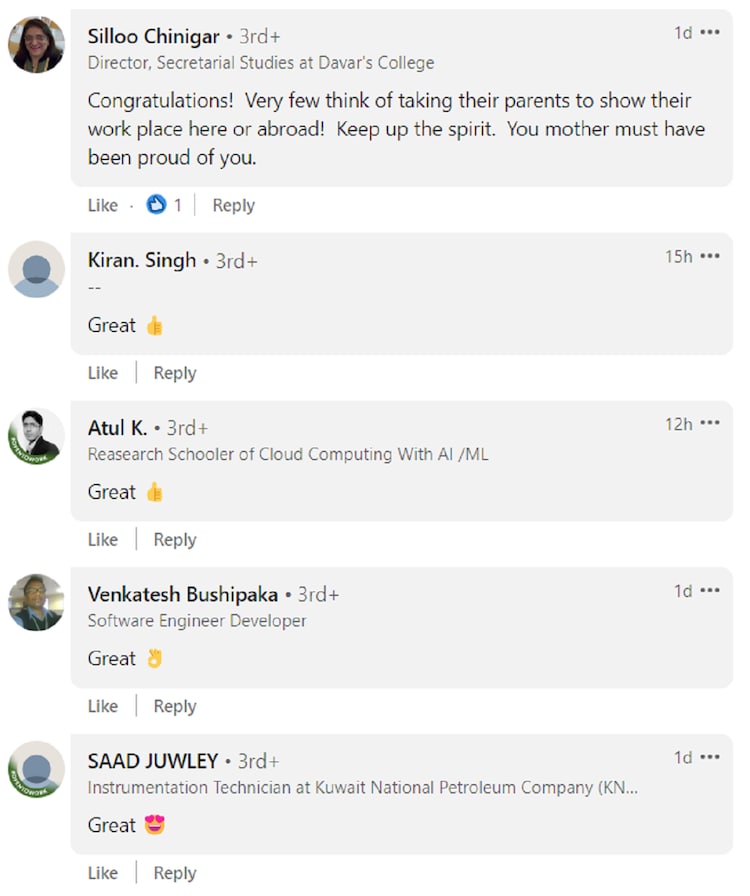Like Kiran Singh's comment
This screenshot has height=896, width=750.
pos(102,373)
